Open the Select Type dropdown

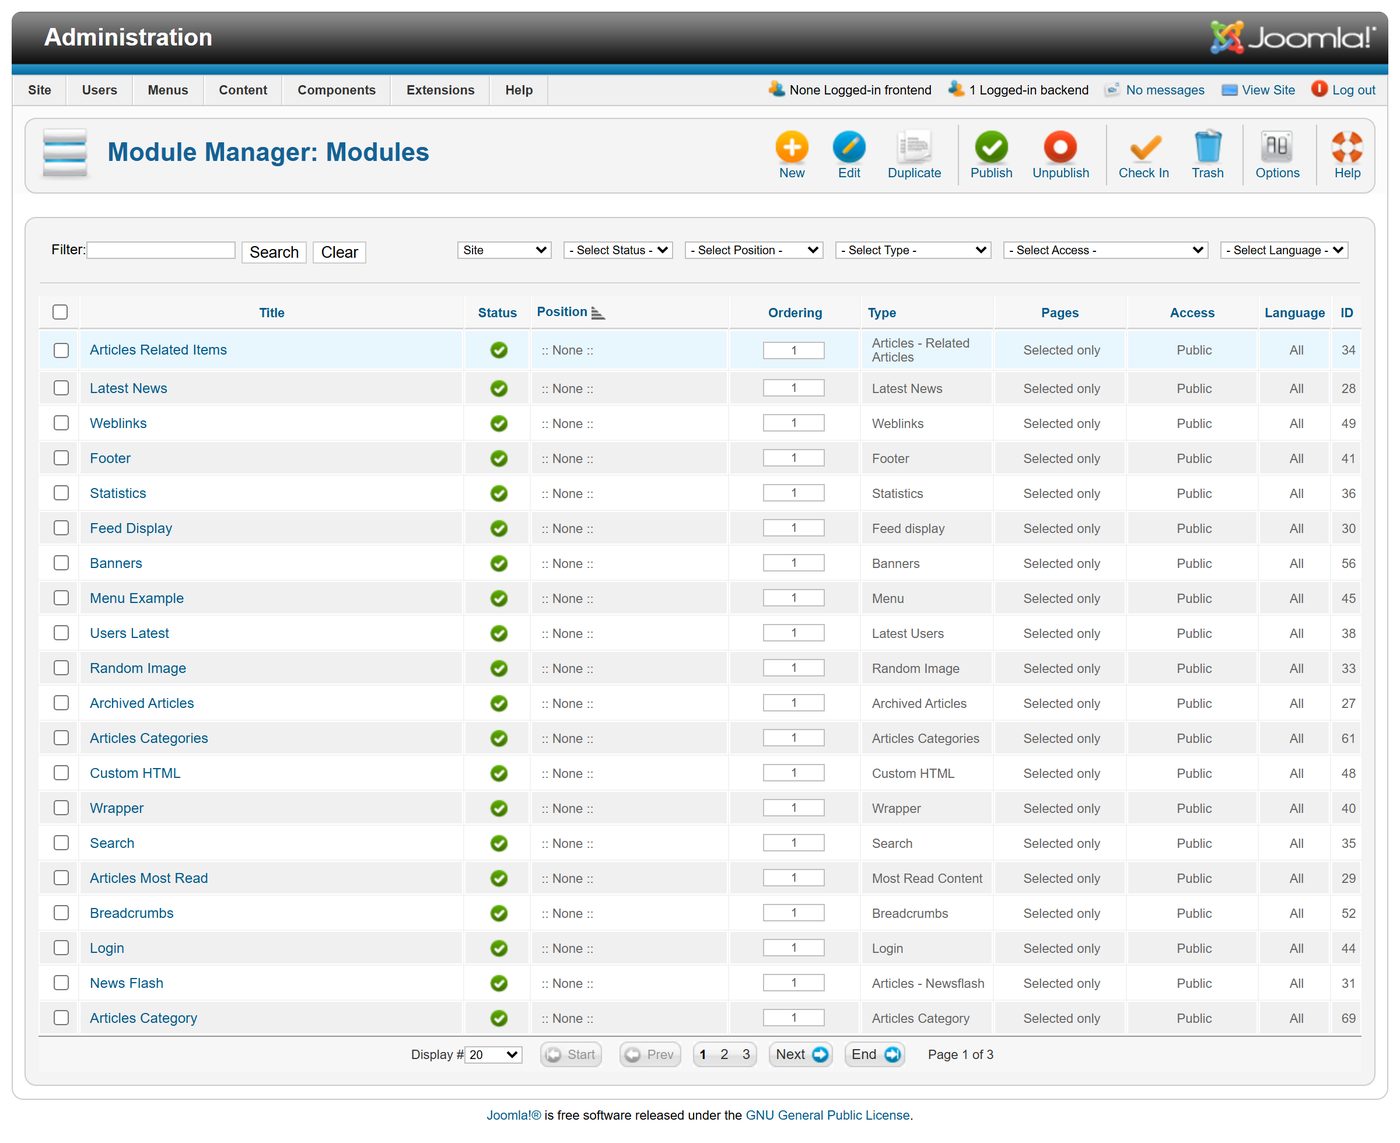[x=913, y=250]
